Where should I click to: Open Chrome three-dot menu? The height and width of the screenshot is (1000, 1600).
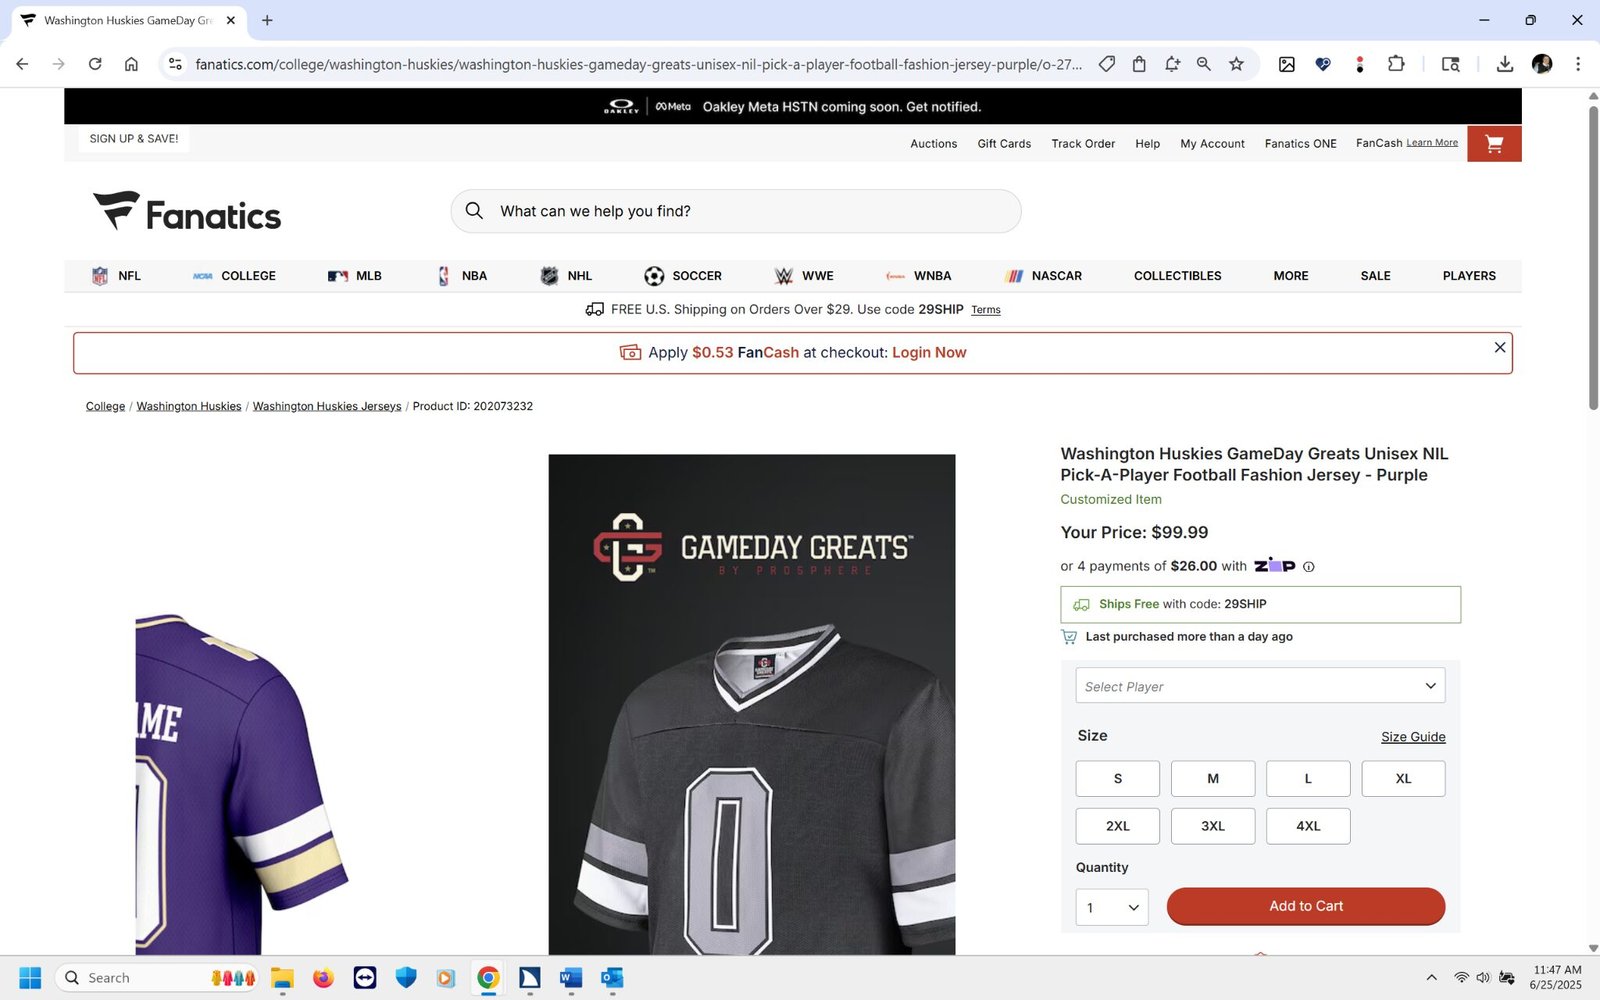point(1578,64)
